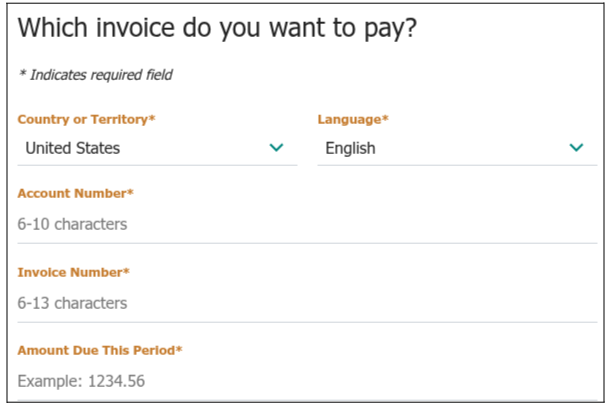Expand the Language dropdown
The image size is (613, 410).
click(x=456, y=148)
